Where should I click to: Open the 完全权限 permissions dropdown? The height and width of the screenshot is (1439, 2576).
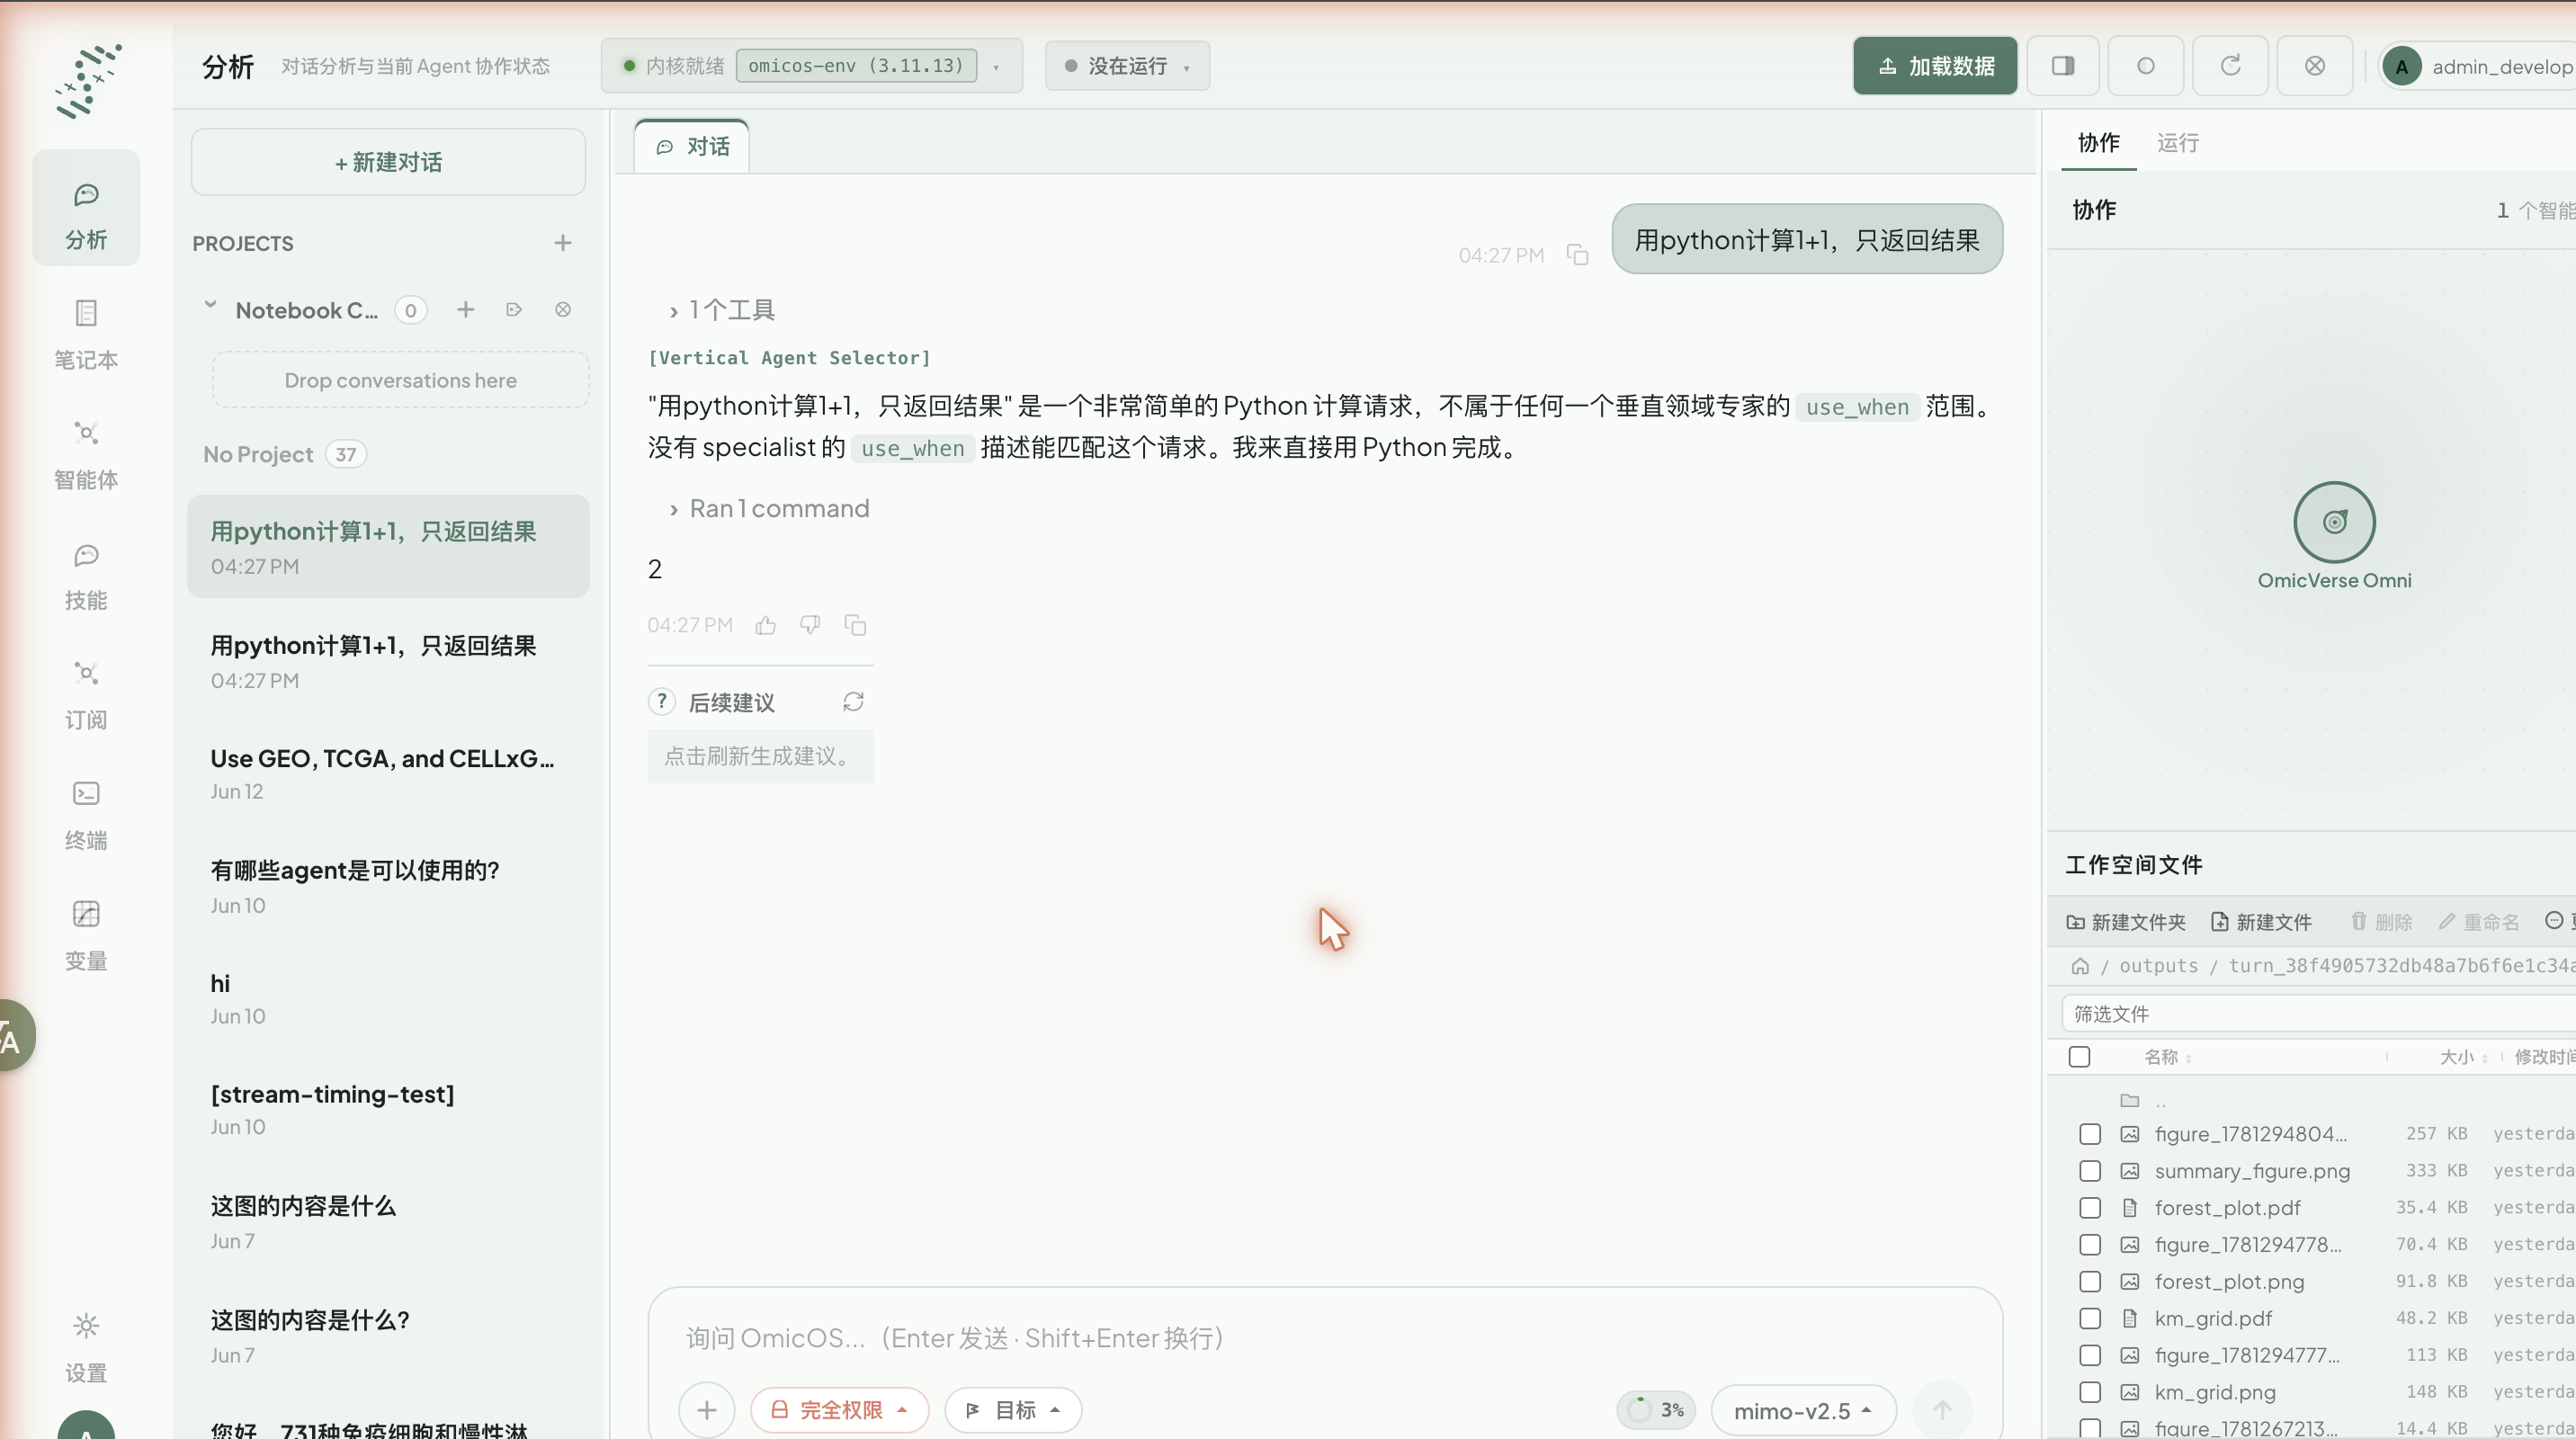click(839, 1410)
